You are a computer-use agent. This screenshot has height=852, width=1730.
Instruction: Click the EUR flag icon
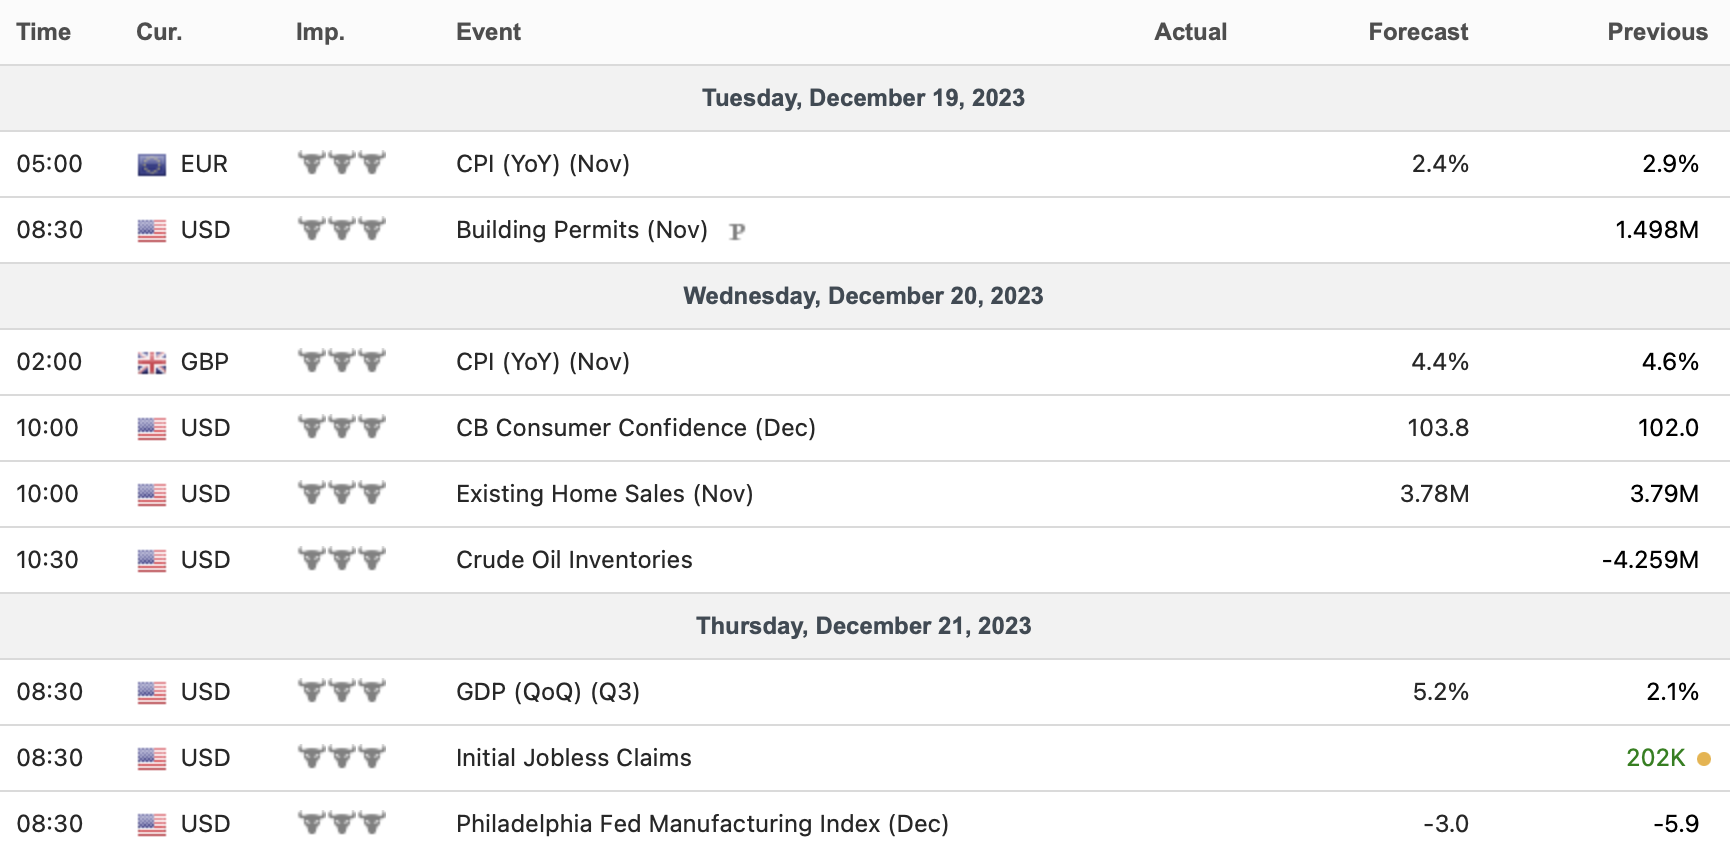[x=151, y=165]
